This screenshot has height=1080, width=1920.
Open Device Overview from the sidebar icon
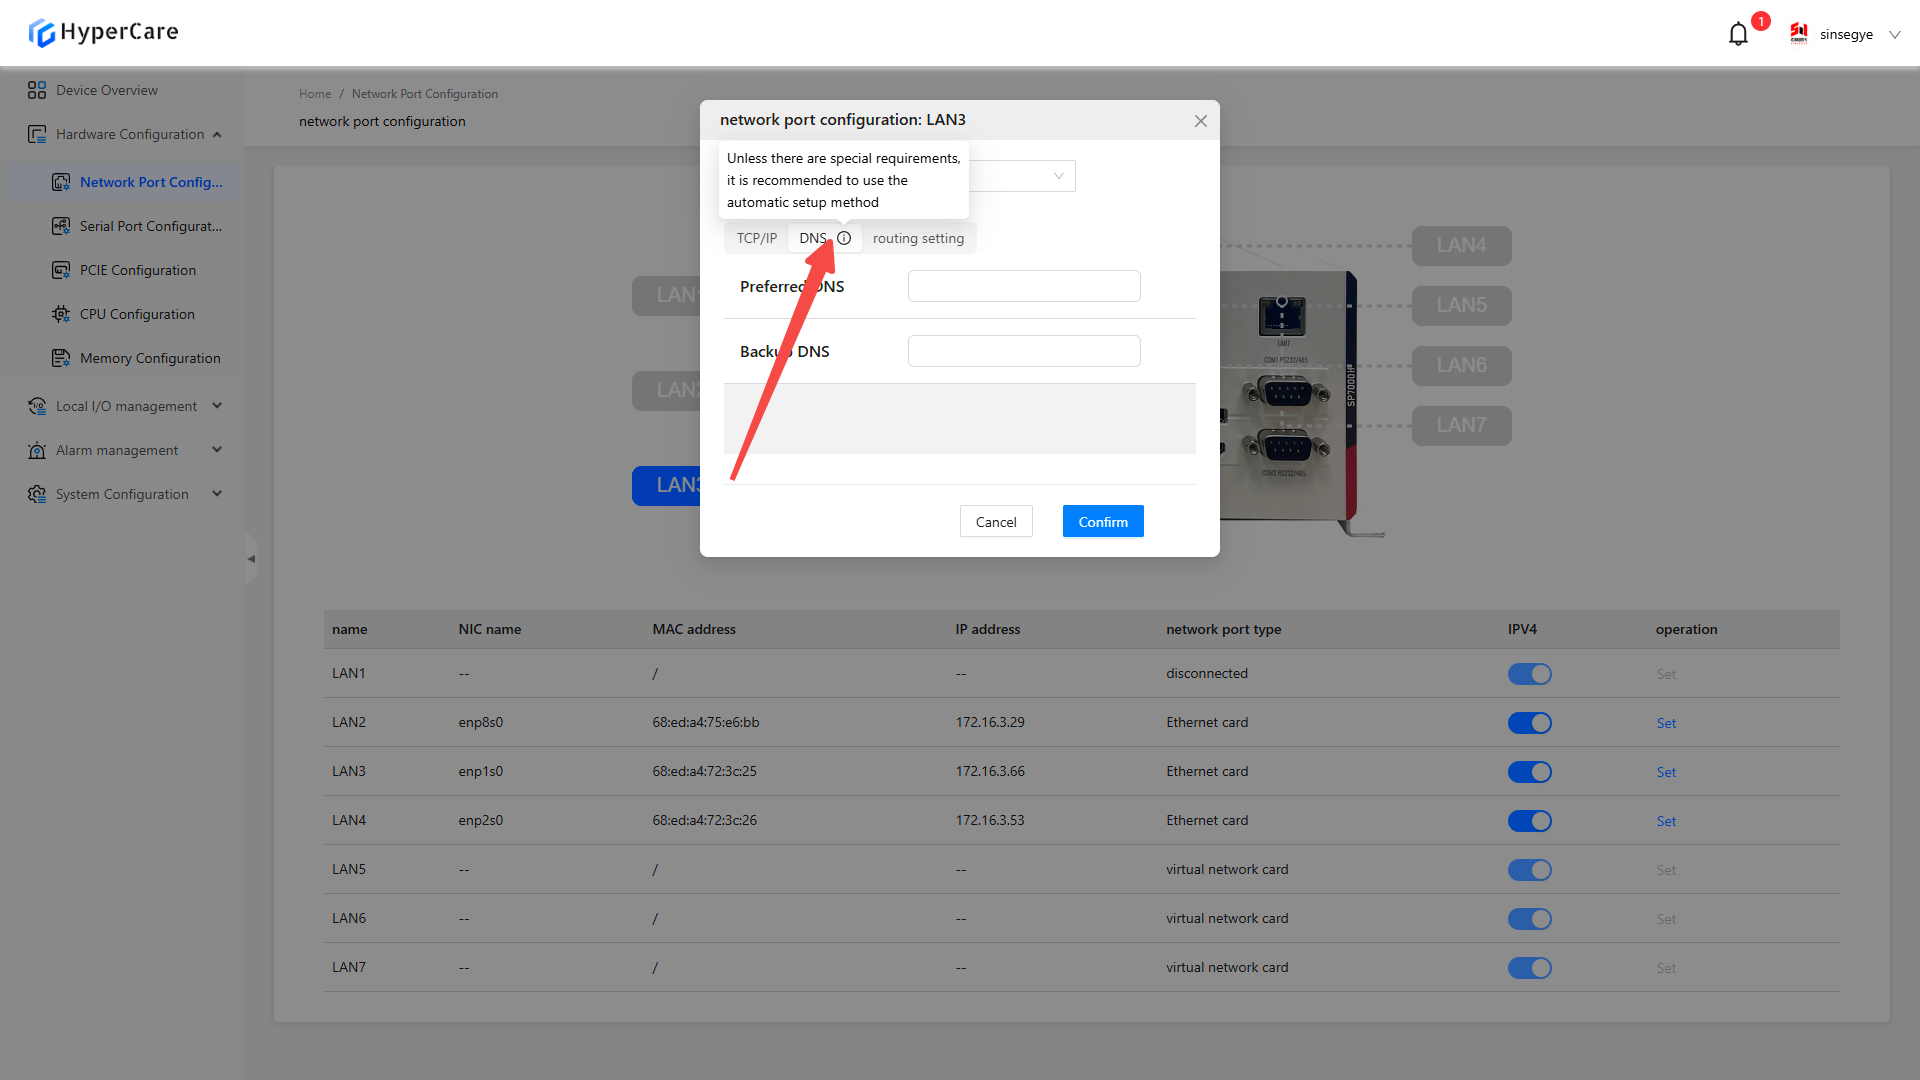click(37, 90)
